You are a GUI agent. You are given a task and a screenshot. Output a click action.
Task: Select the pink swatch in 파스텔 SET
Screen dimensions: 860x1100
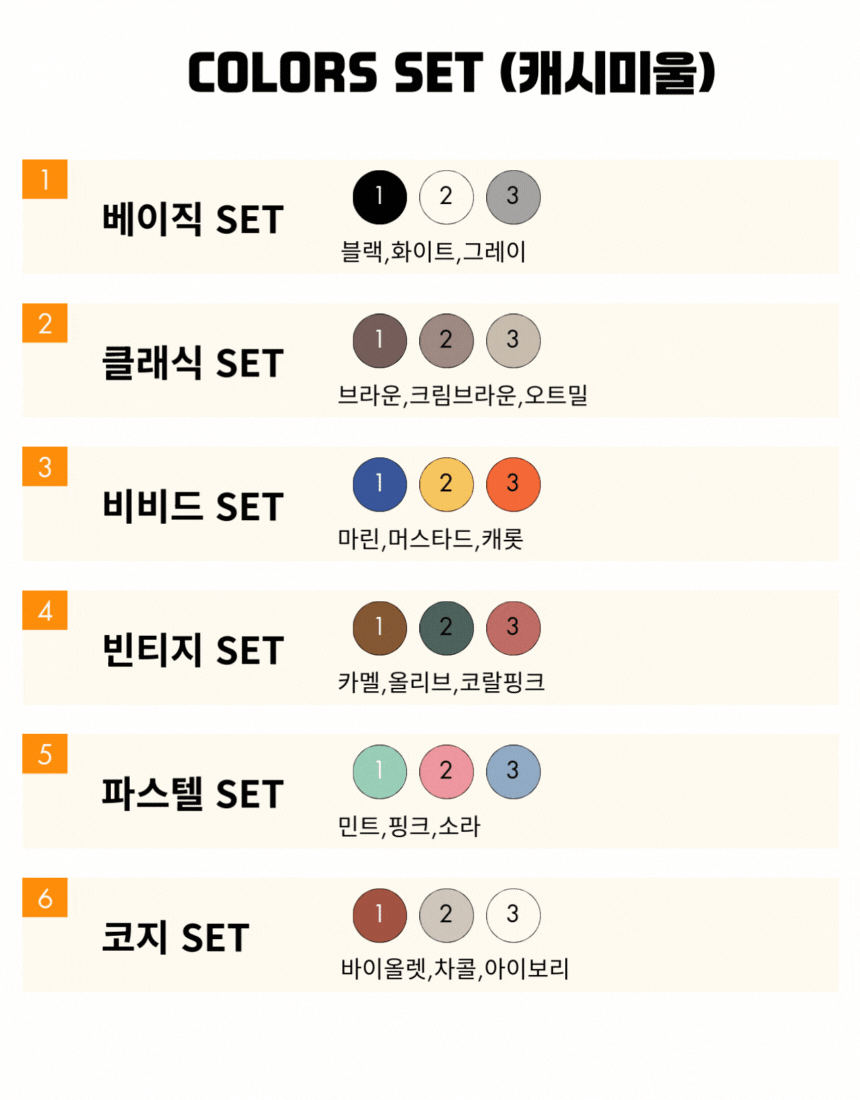point(446,772)
